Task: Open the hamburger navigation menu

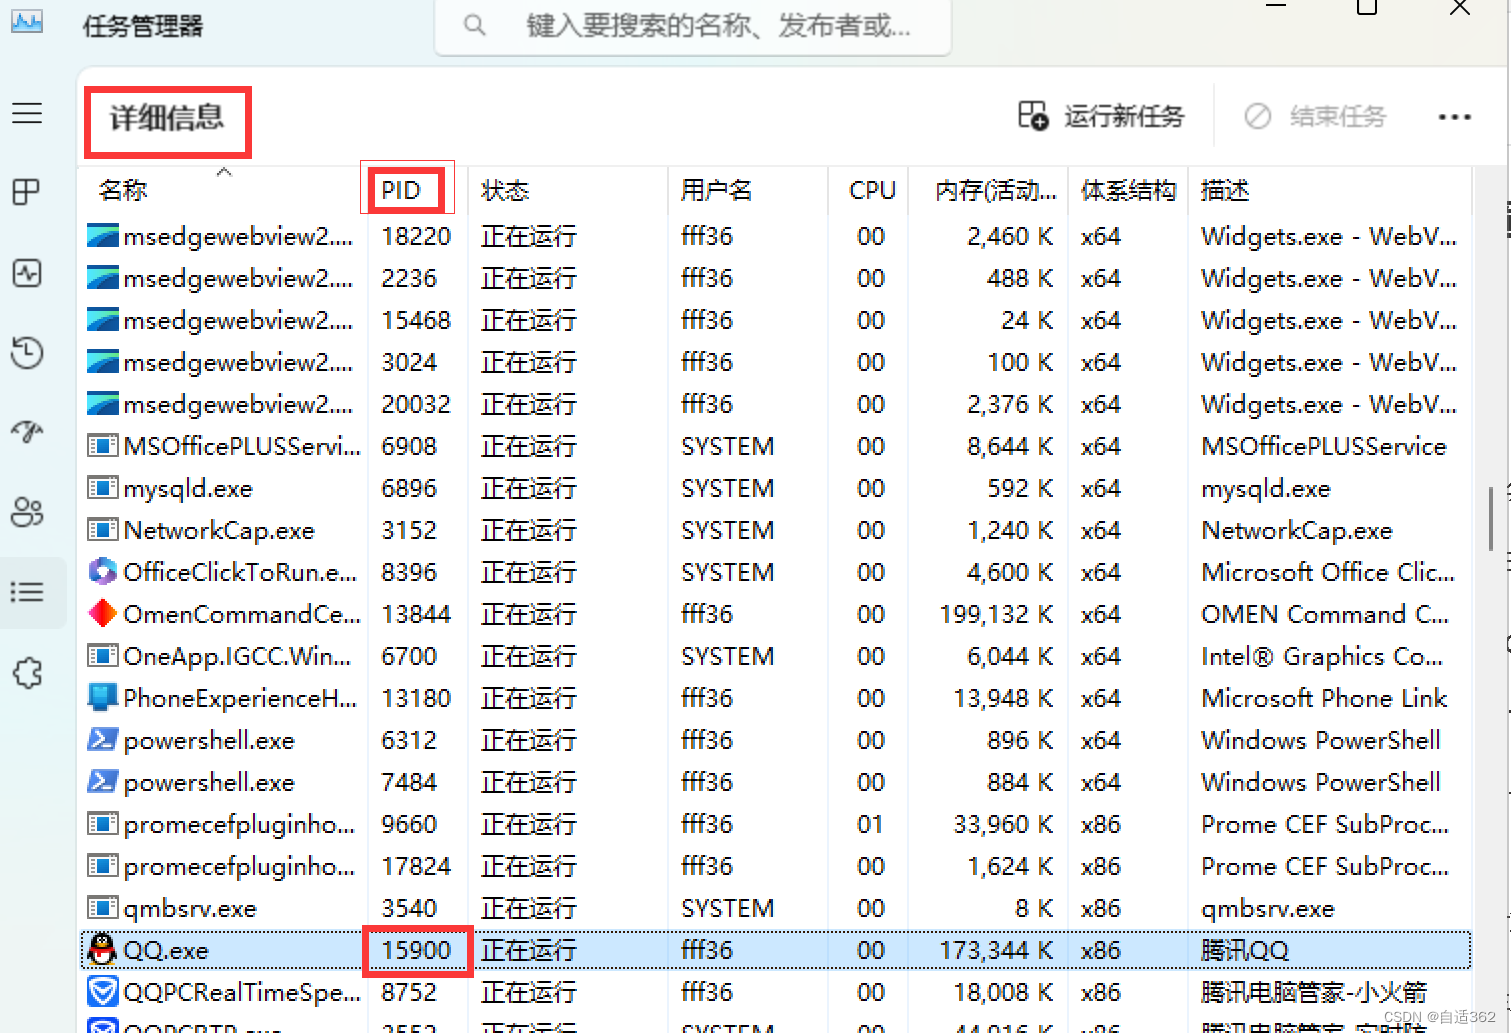Action: 27,113
